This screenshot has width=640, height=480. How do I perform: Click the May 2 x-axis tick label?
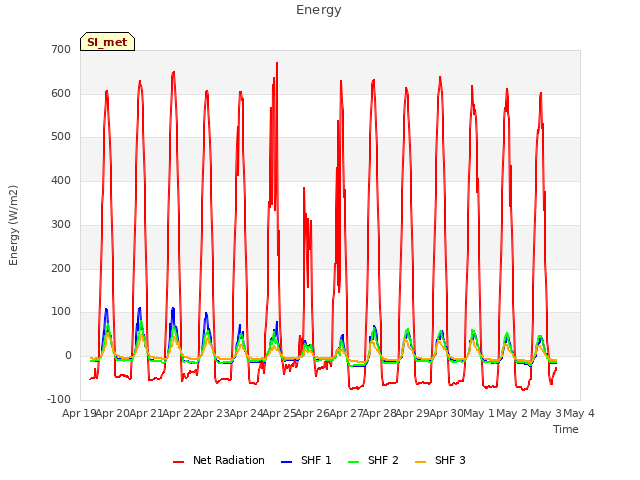coord(512,413)
